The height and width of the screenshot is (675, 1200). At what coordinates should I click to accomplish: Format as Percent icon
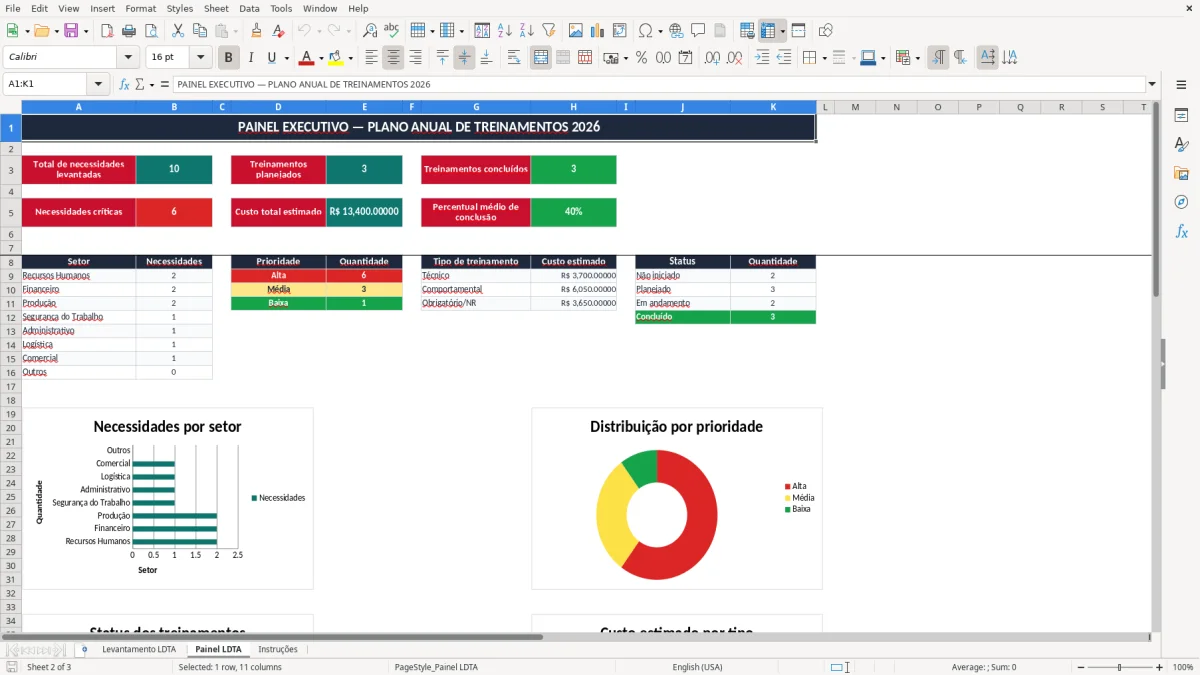pos(642,58)
